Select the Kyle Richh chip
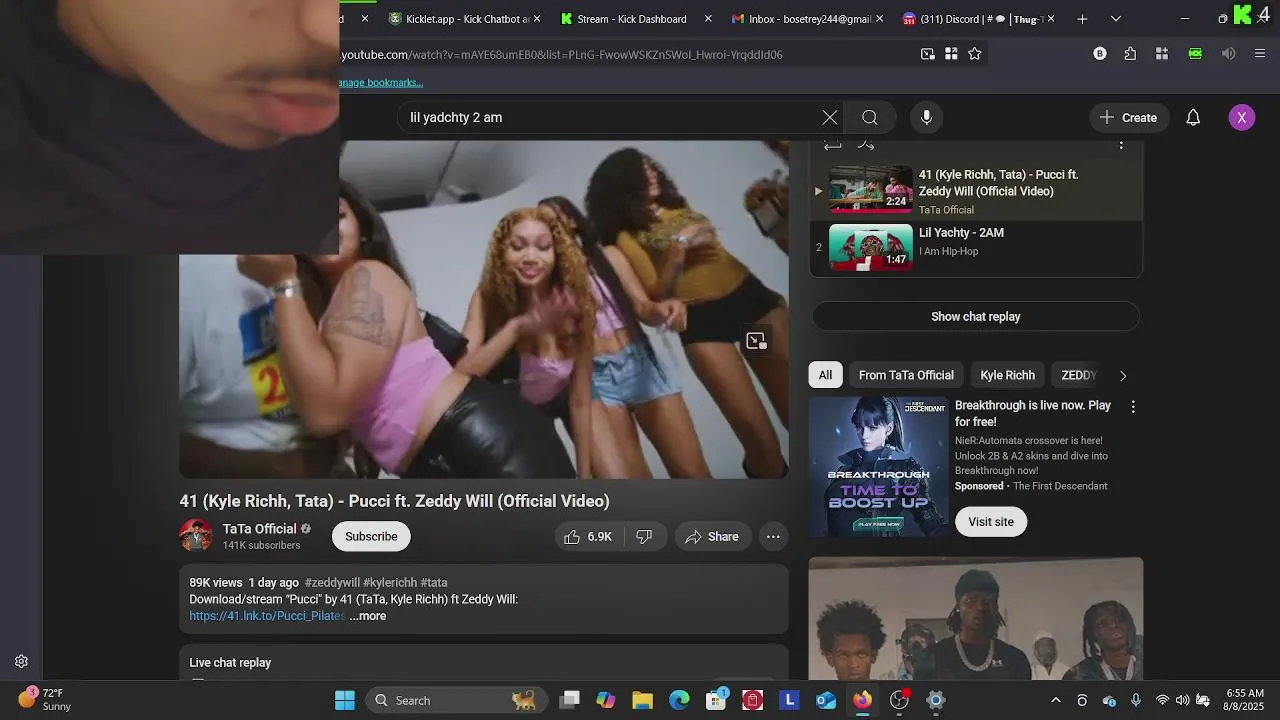Viewport: 1280px width, 720px height. [1007, 376]
